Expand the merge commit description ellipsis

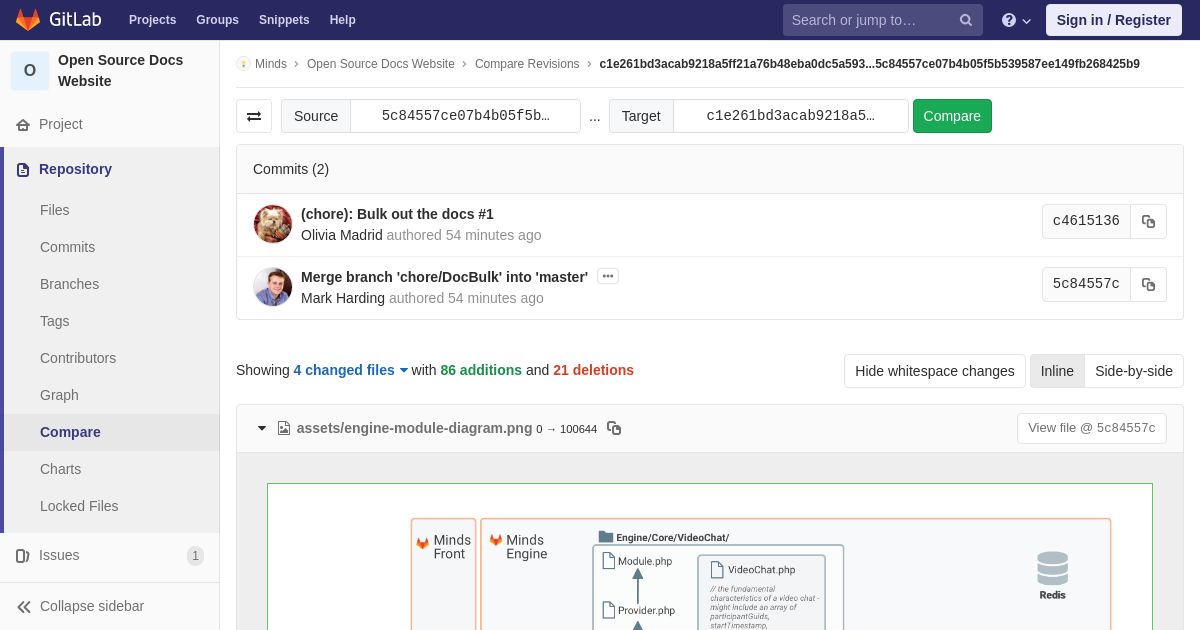pos(608,276)
